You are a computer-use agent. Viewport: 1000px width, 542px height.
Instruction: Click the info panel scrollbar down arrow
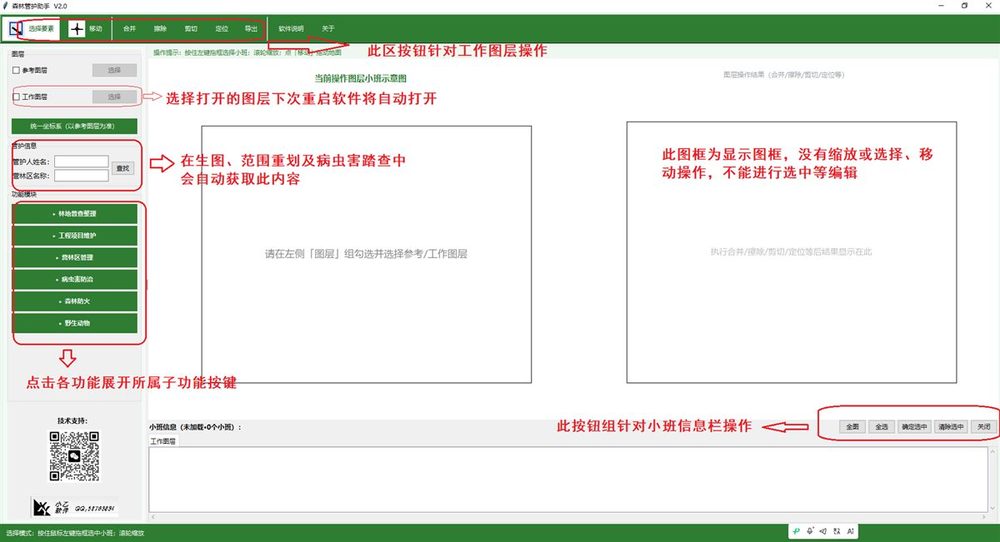(x=992, y=508)
